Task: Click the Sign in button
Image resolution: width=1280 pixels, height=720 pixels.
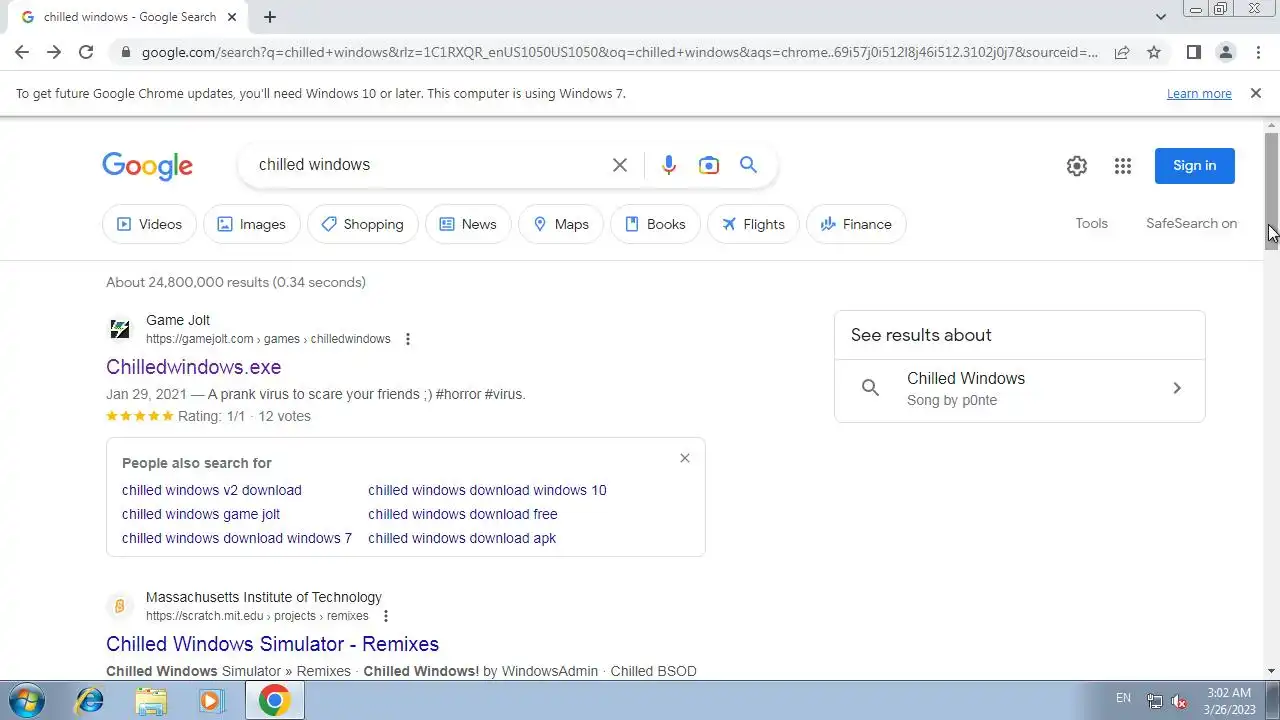Action: point(1194,166)
